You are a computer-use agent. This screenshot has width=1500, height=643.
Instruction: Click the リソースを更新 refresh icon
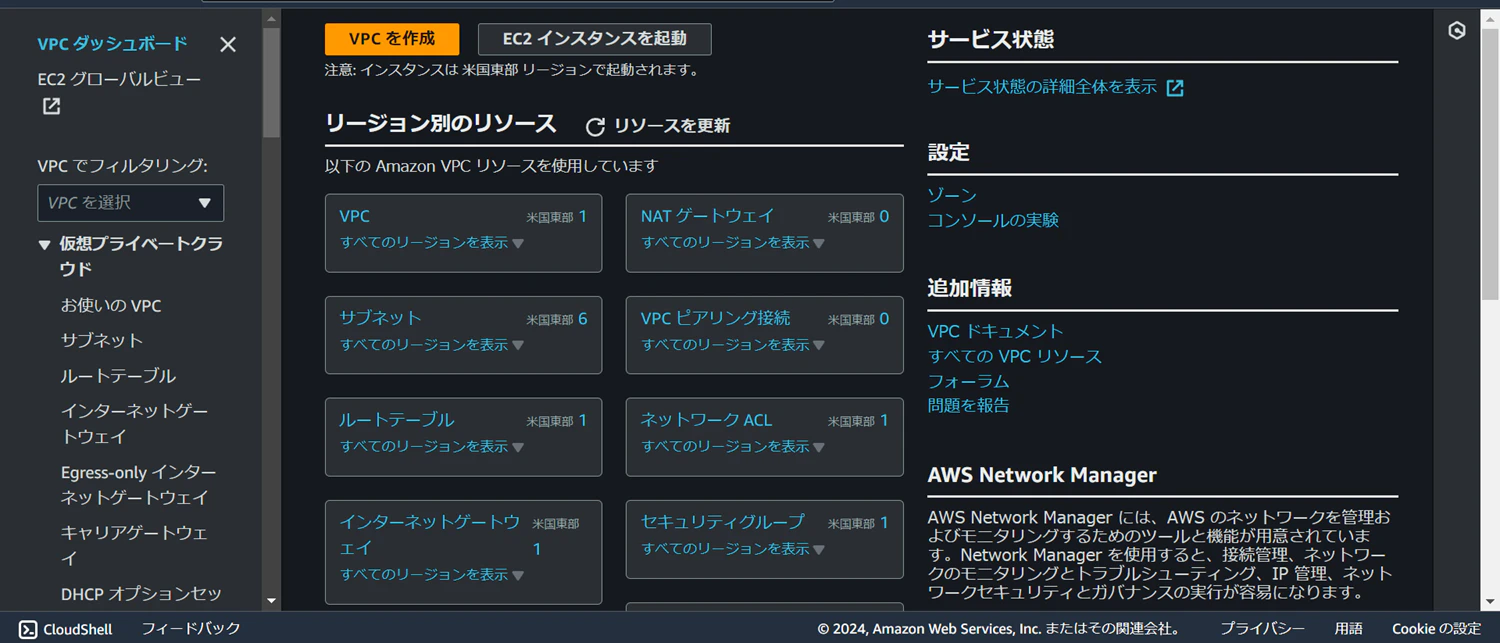[x=595, y=126]
